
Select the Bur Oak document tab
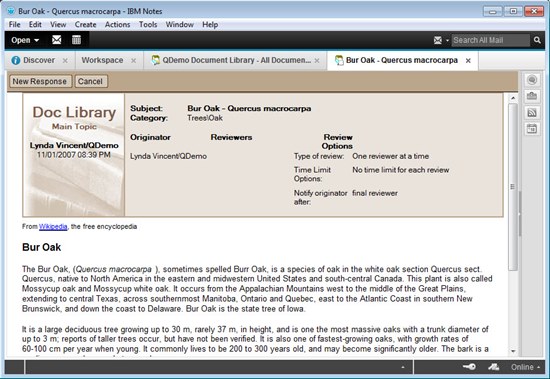tap(402, 60)
